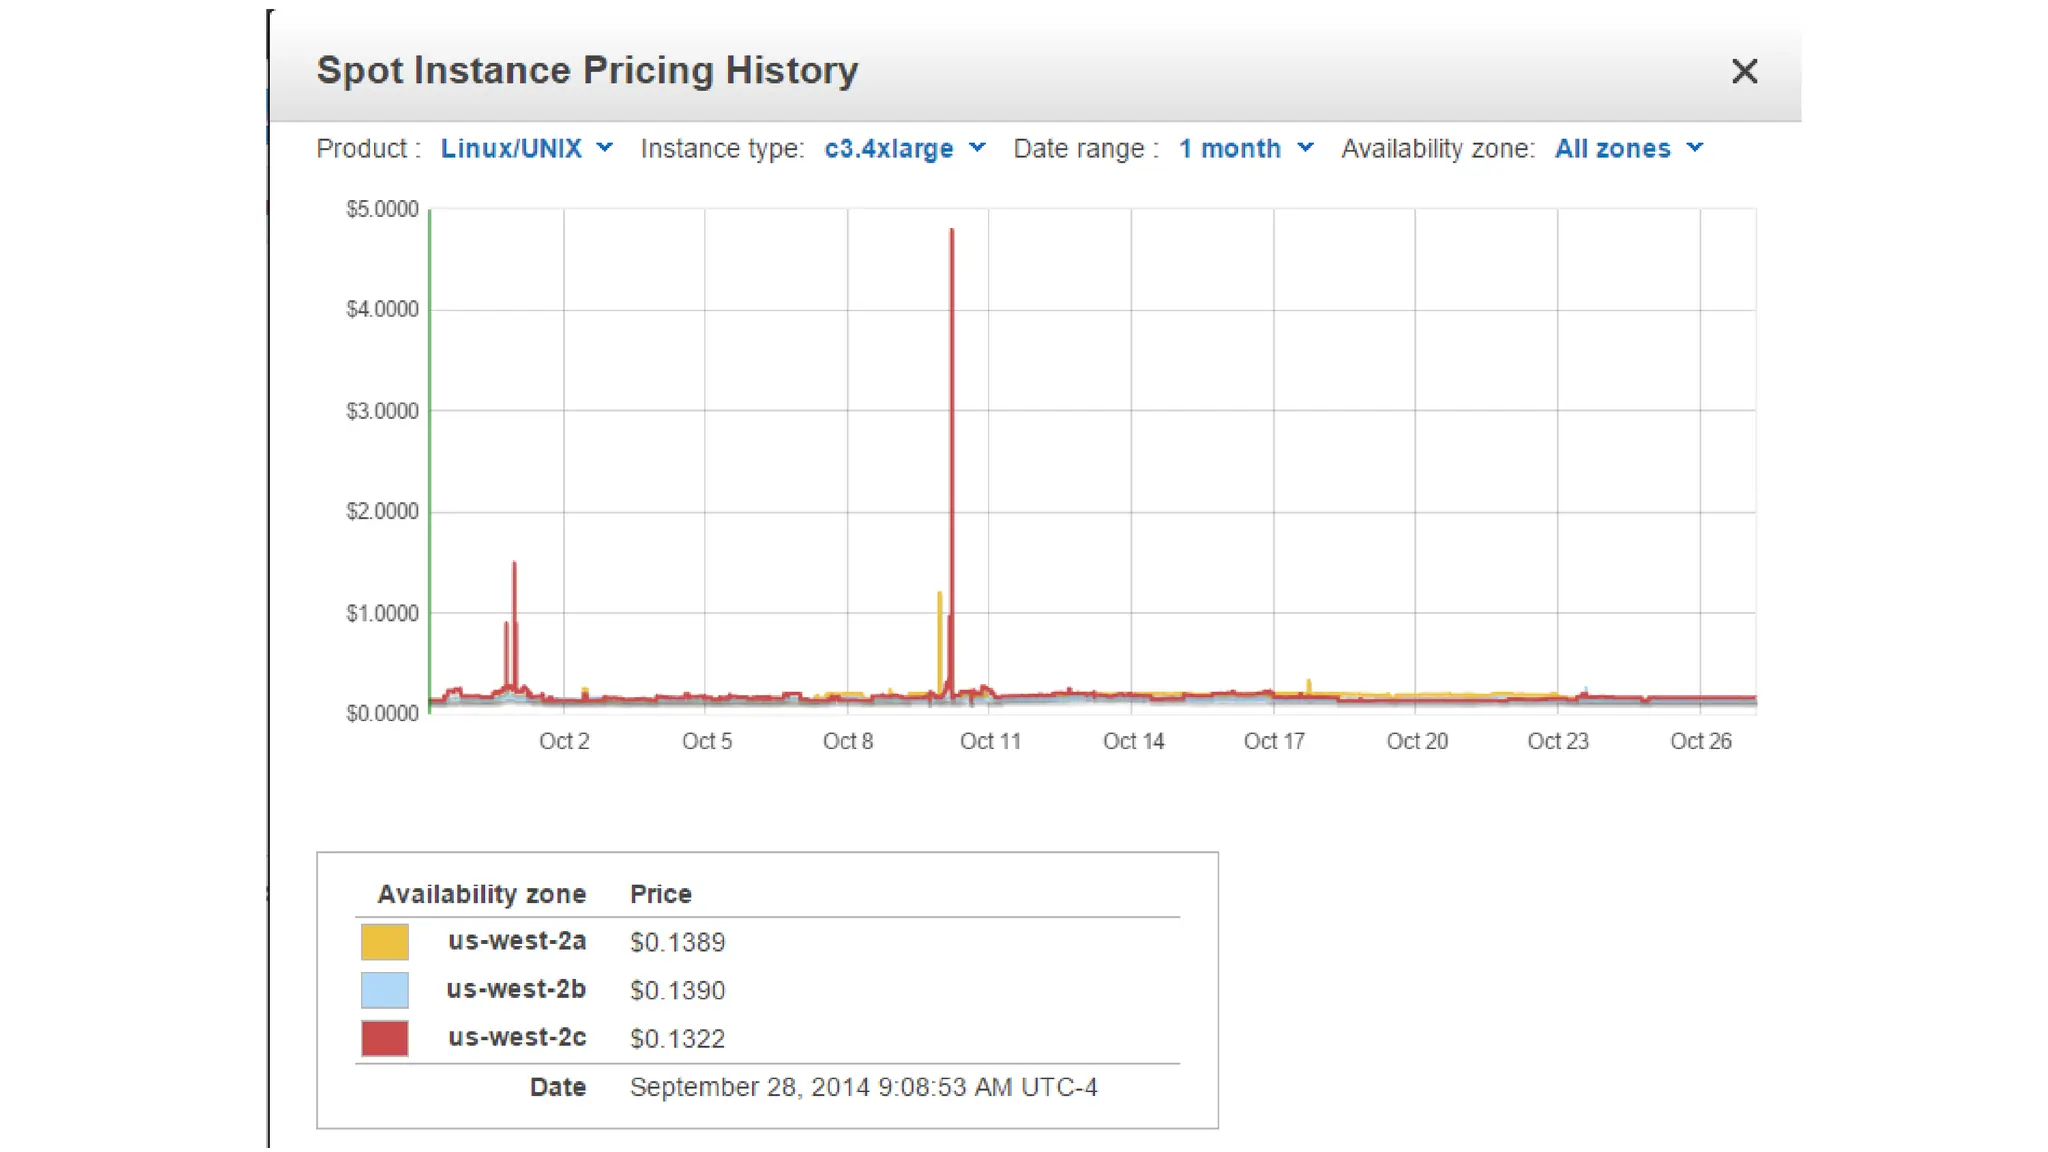
Task: Click the Oct 2 axis label
Action: [564, 741]
